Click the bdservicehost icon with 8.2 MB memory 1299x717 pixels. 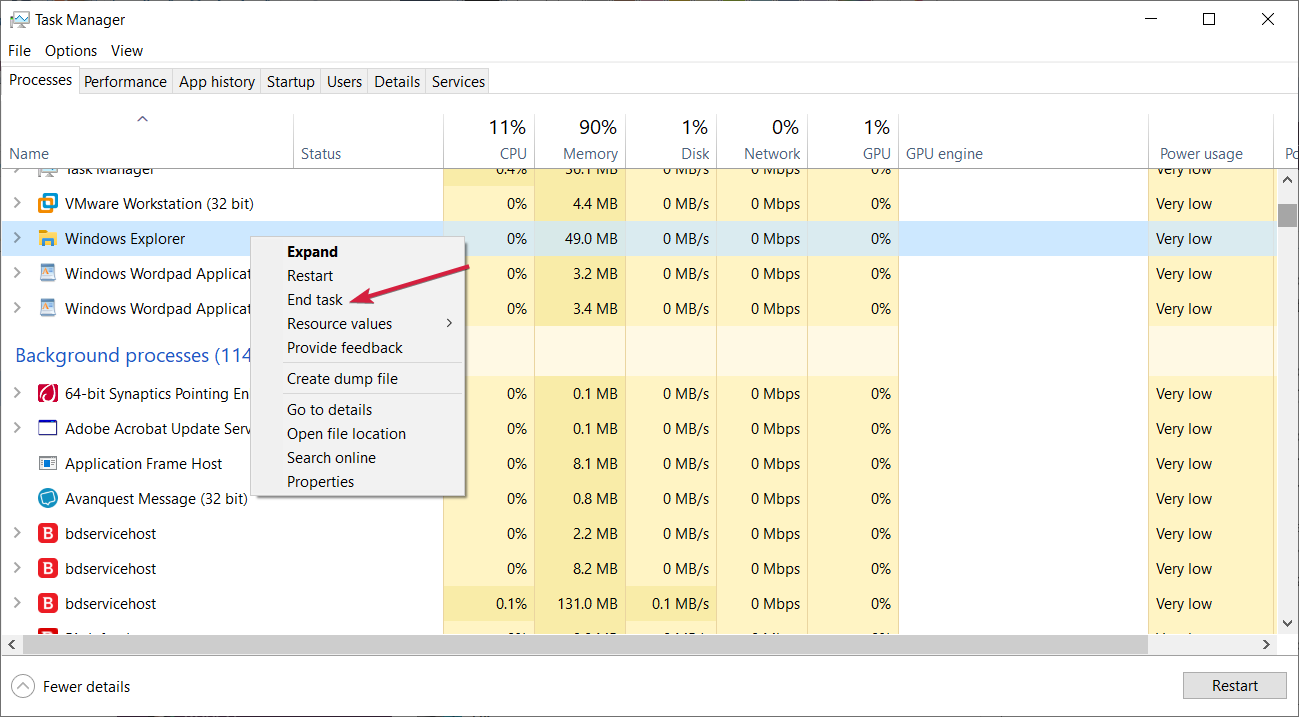[47, 569]
